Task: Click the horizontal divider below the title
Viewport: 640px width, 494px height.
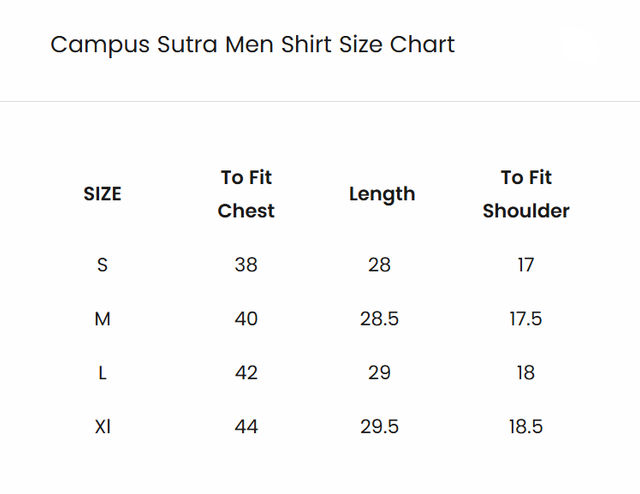Action: pyautogui.click(x=320, y=101)
